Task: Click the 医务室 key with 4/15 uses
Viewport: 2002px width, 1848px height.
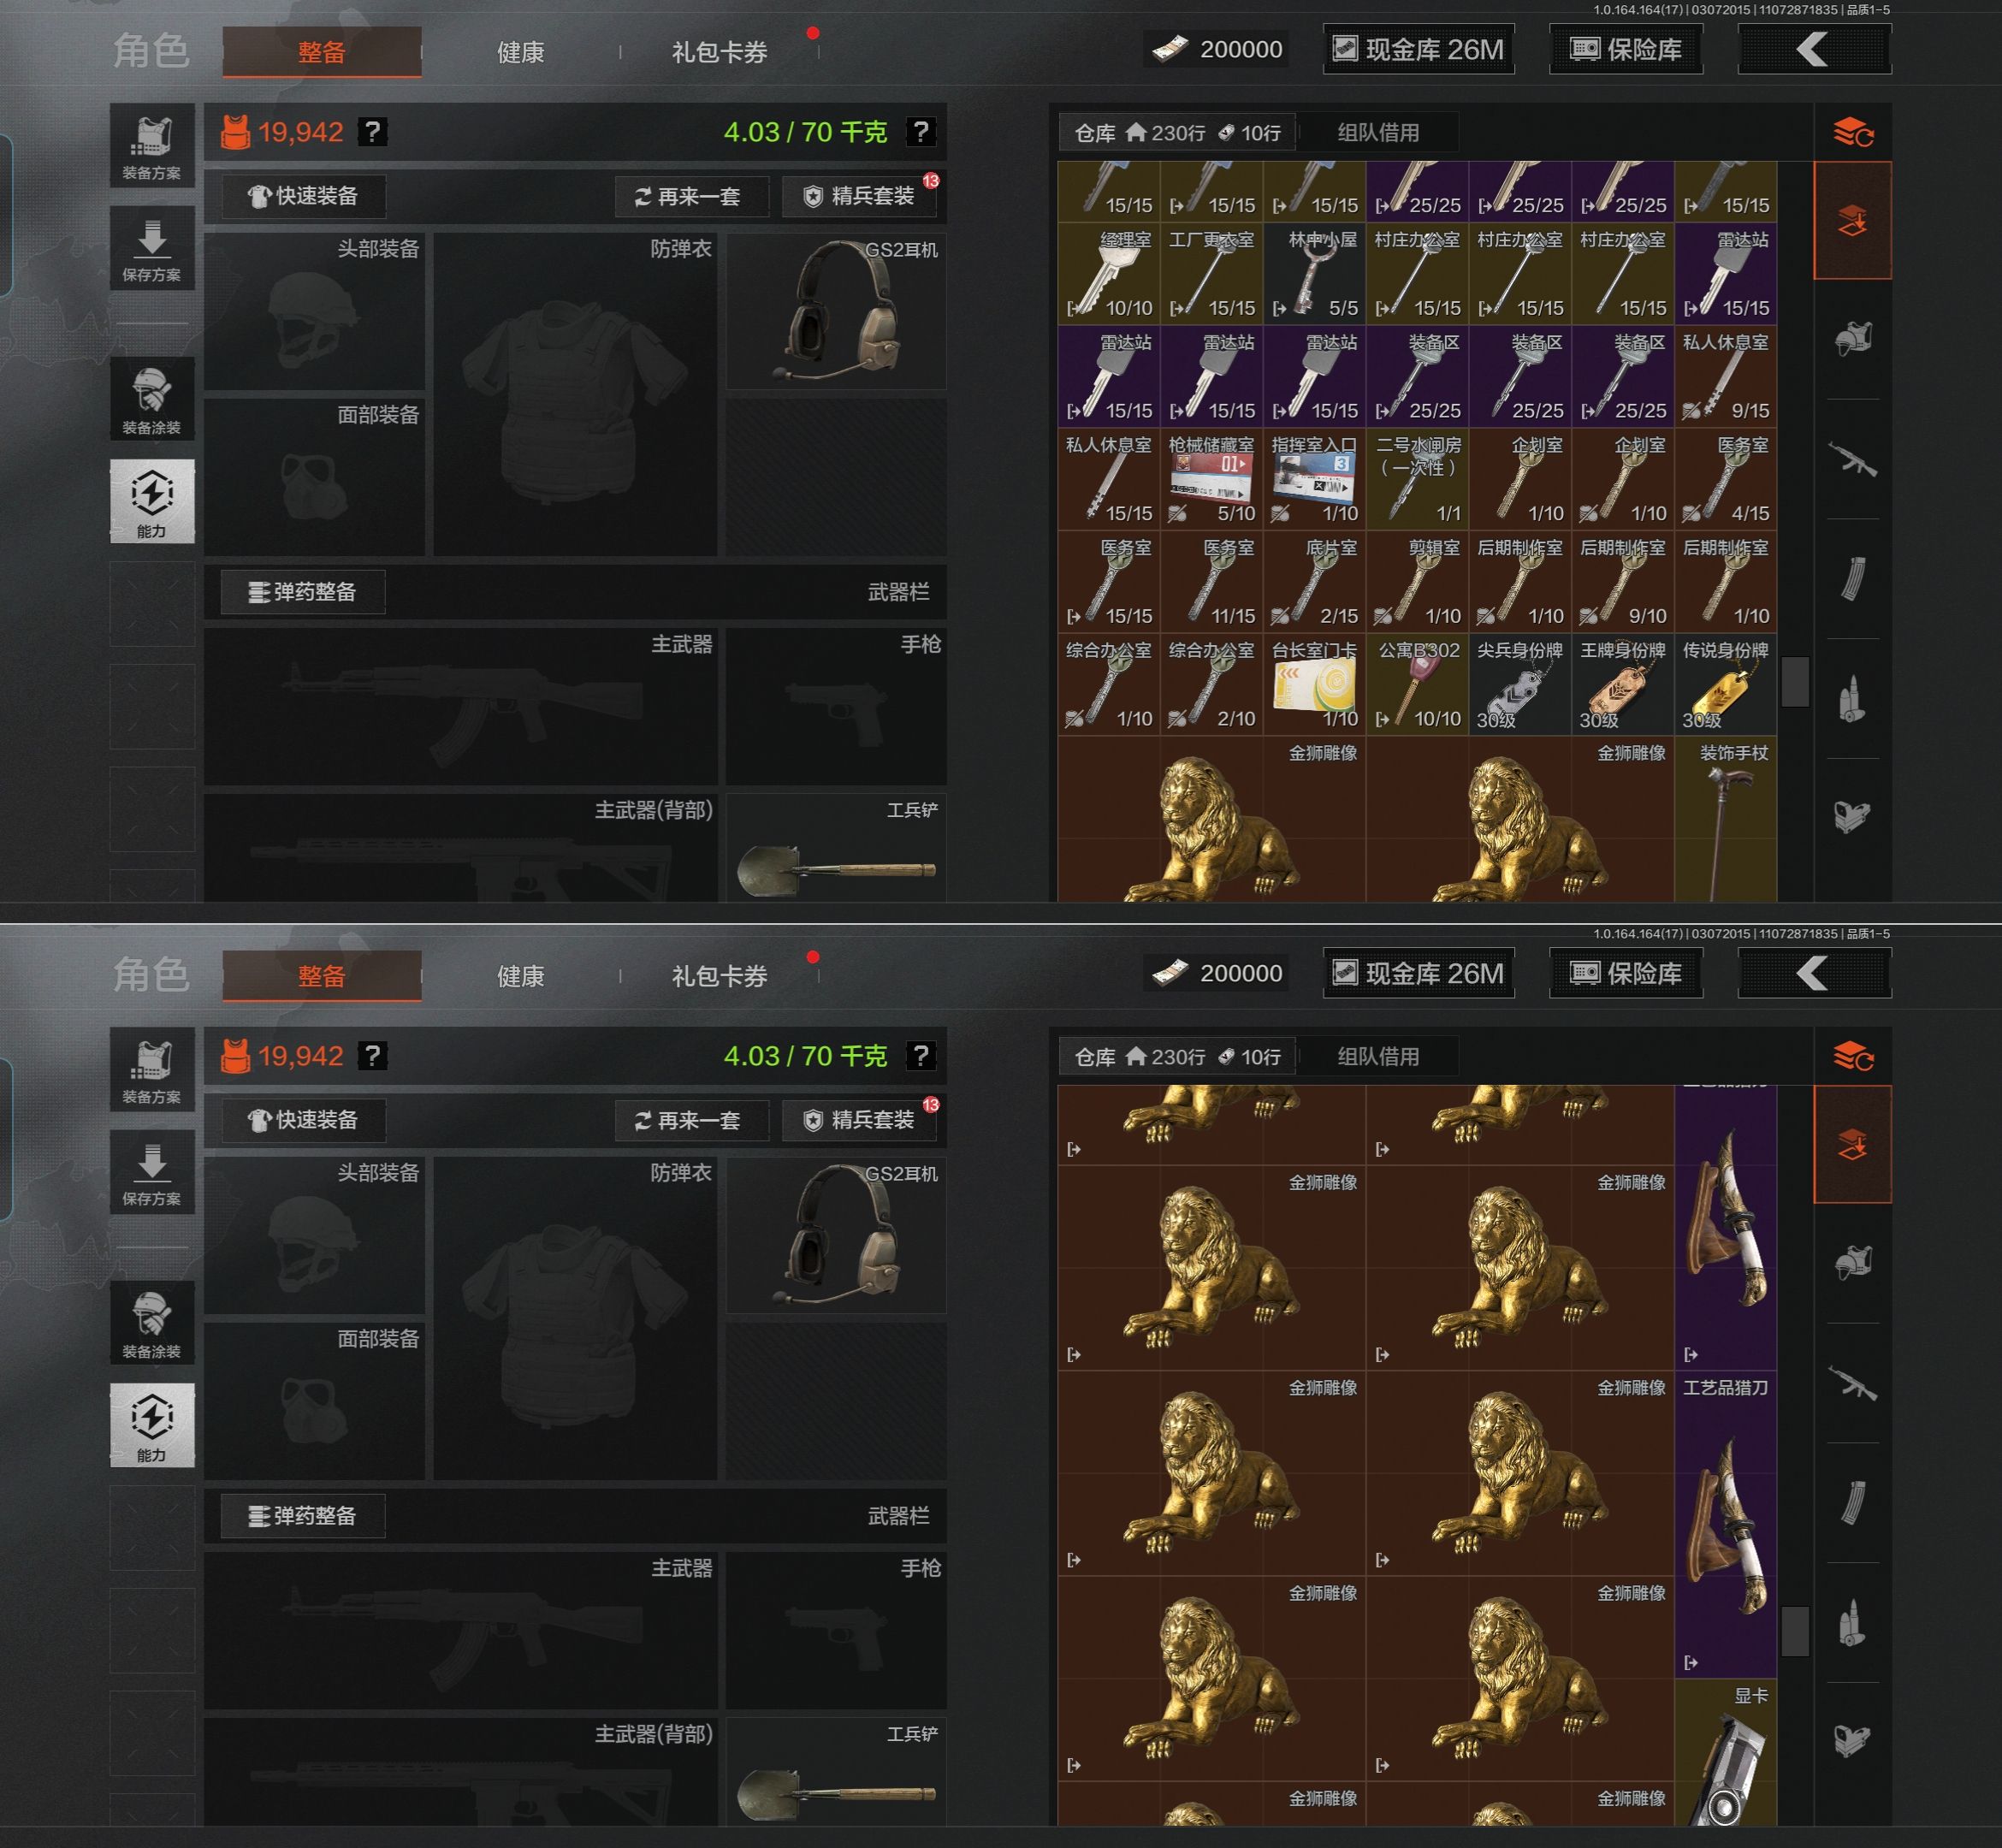Action: (x=1726, y=479)
